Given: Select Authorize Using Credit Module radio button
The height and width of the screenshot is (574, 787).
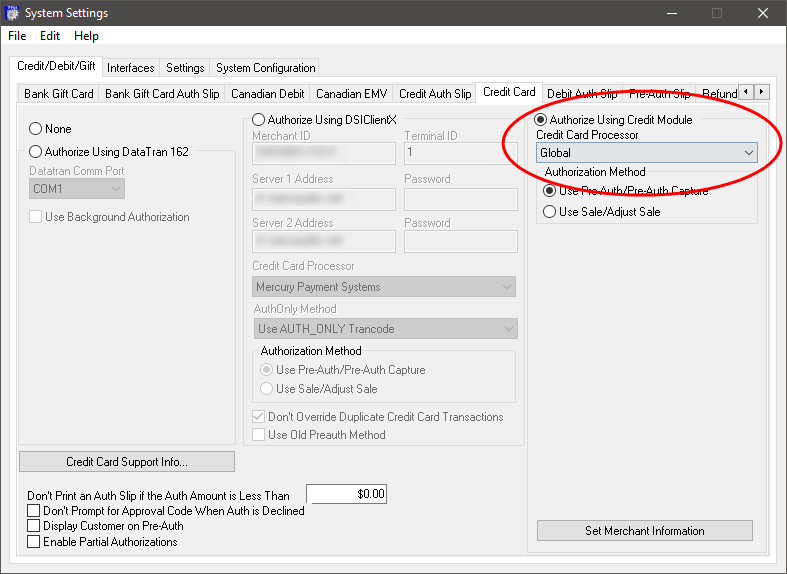Looking at the screenshot, I should coord(541,120).
